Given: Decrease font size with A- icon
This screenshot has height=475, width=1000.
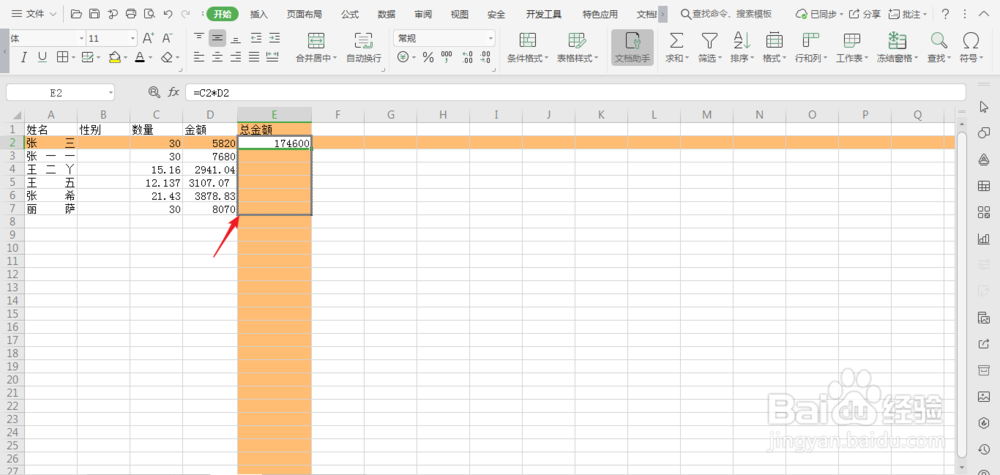Looking at the screenshot, I should (167, 38).
